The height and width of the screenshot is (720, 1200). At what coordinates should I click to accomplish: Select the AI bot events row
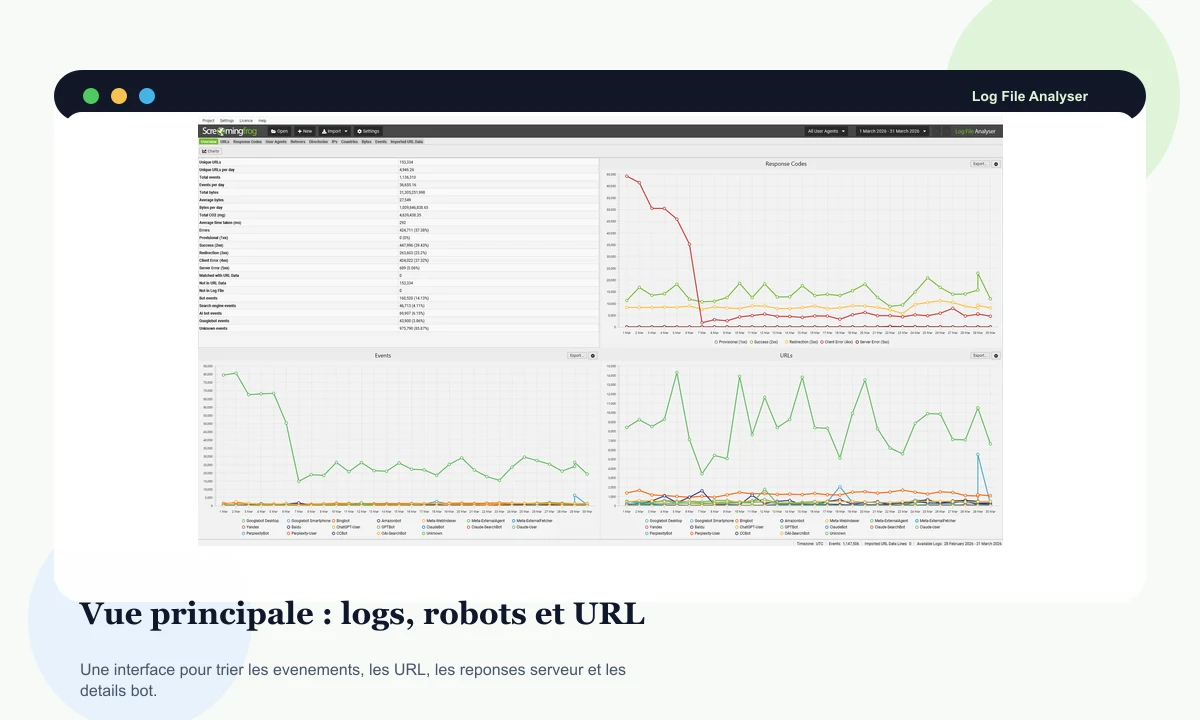(398, 313)
